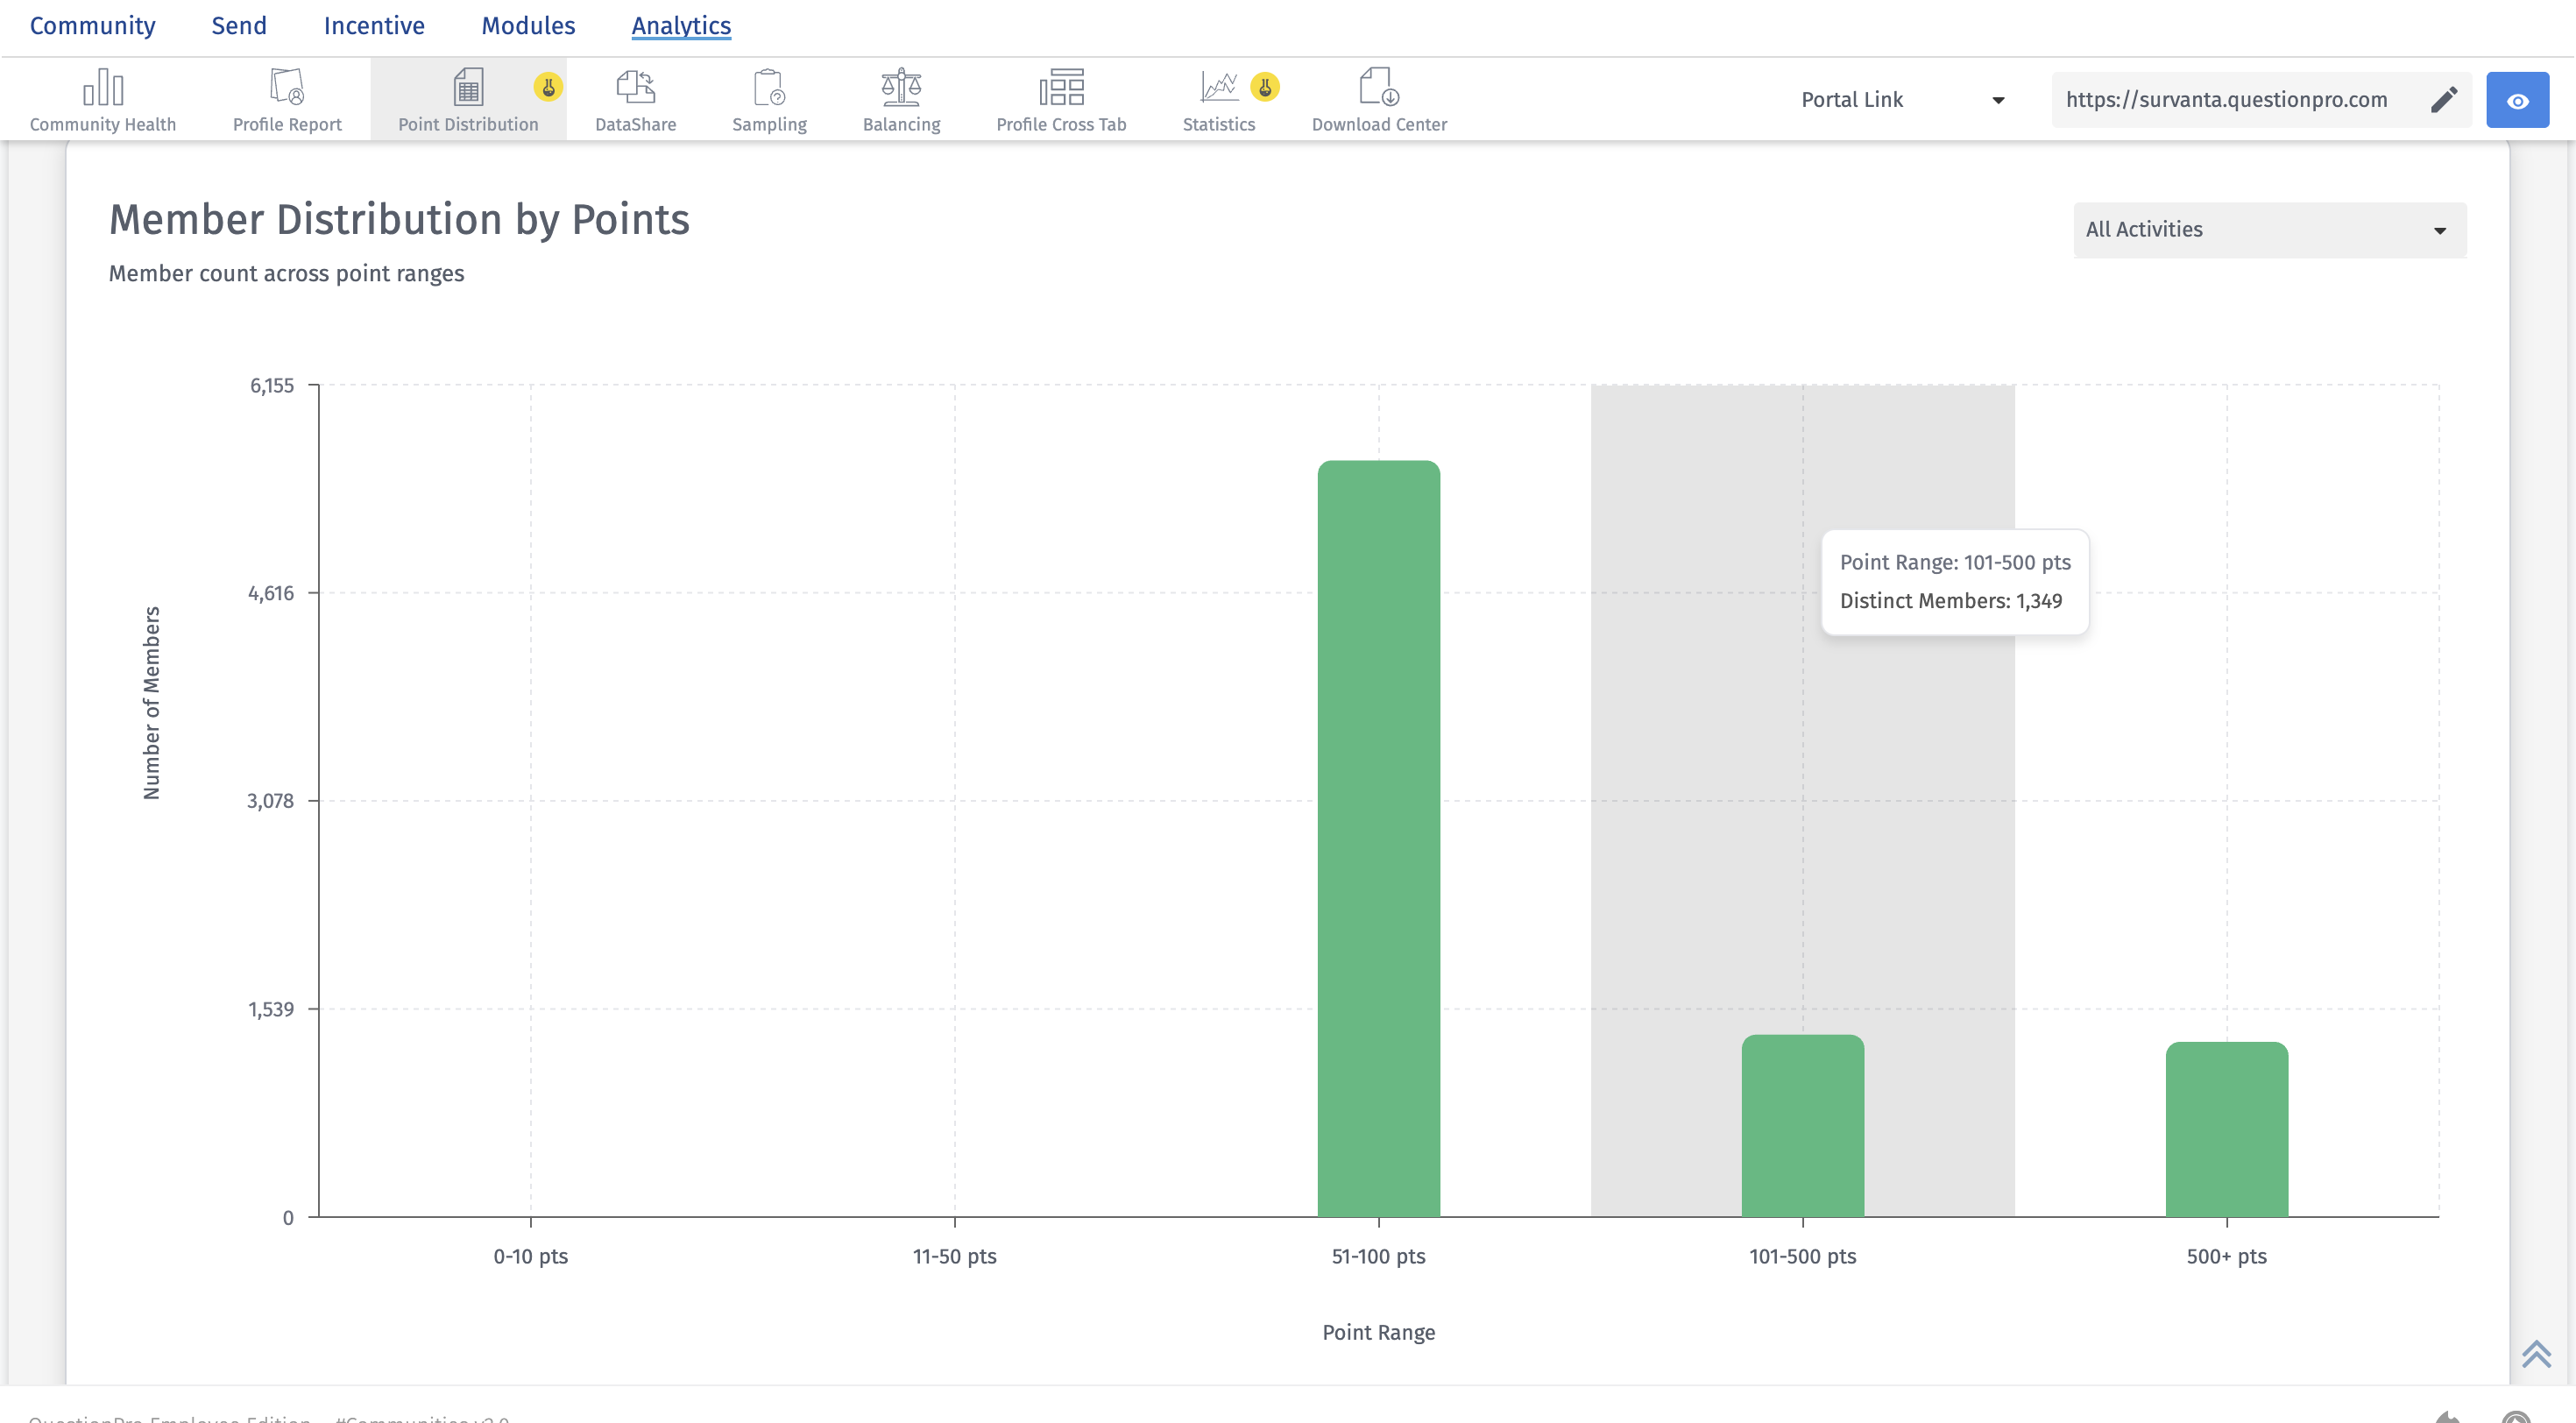Screen dimensions: 2576x1423
Task: Open the Sampling tool icon
Action: tap(768, 88)
